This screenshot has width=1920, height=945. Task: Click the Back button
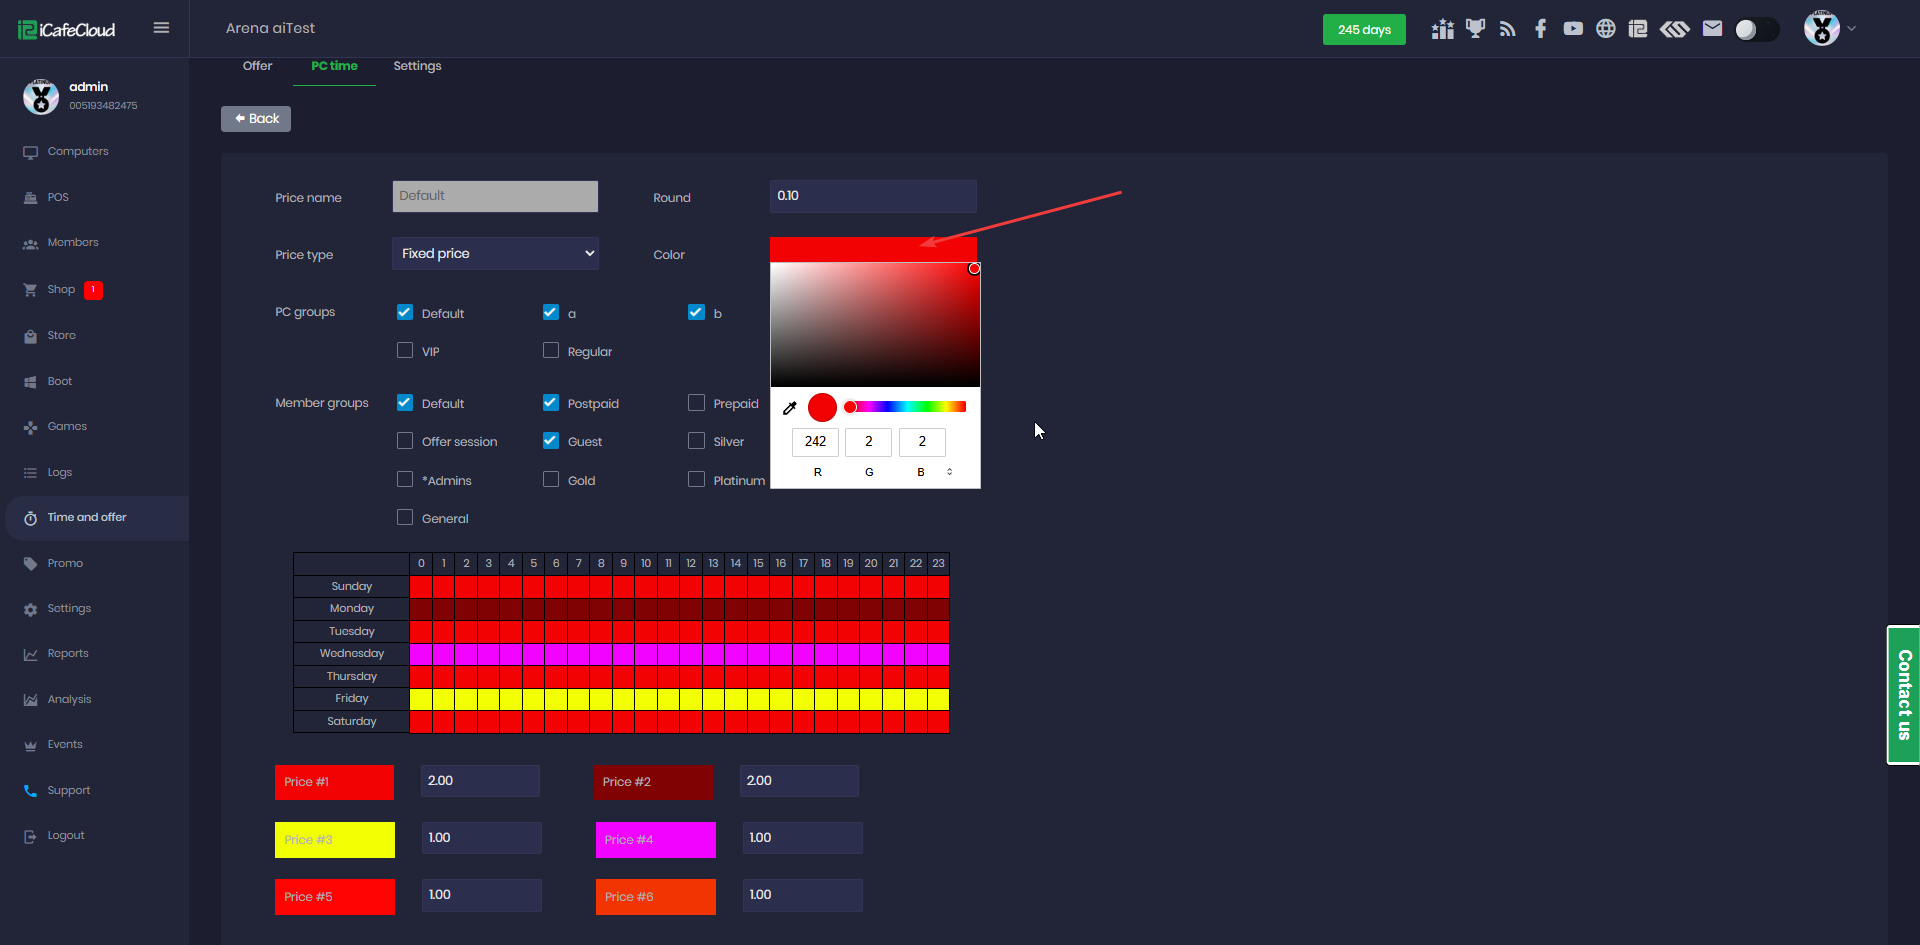[256, 119]
